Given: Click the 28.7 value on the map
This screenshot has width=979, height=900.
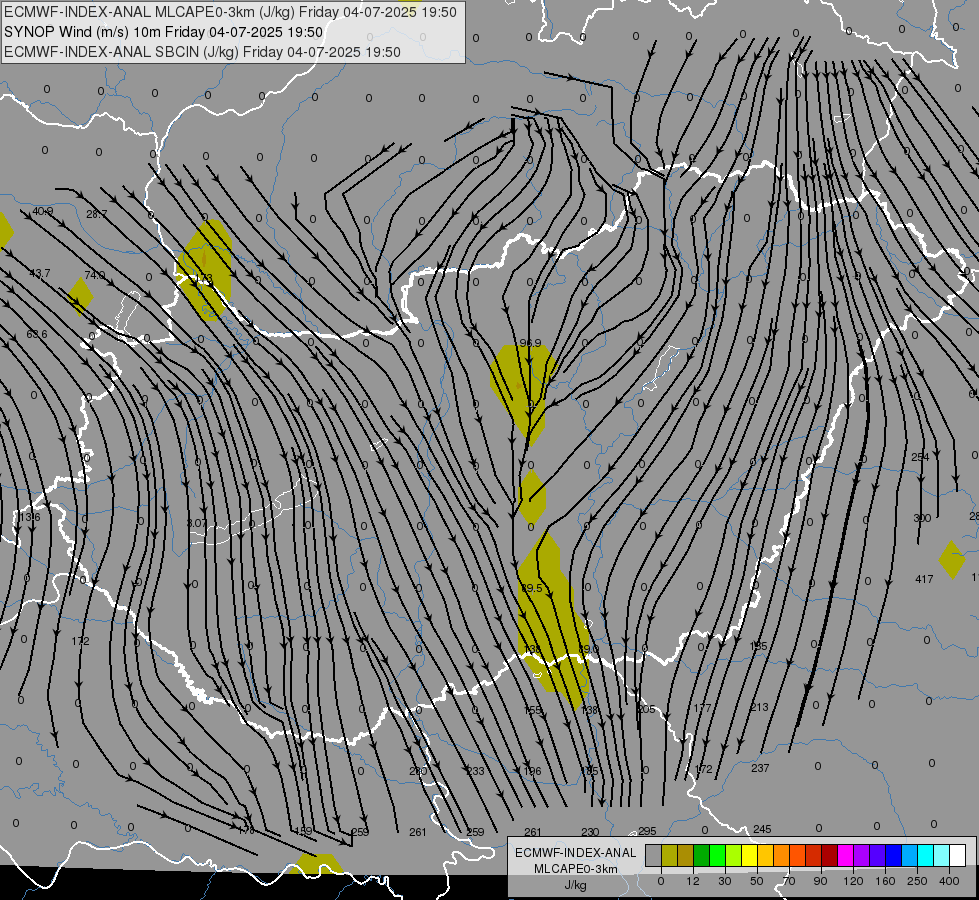Looking at the screenshot, I should [x=97, y=214].
